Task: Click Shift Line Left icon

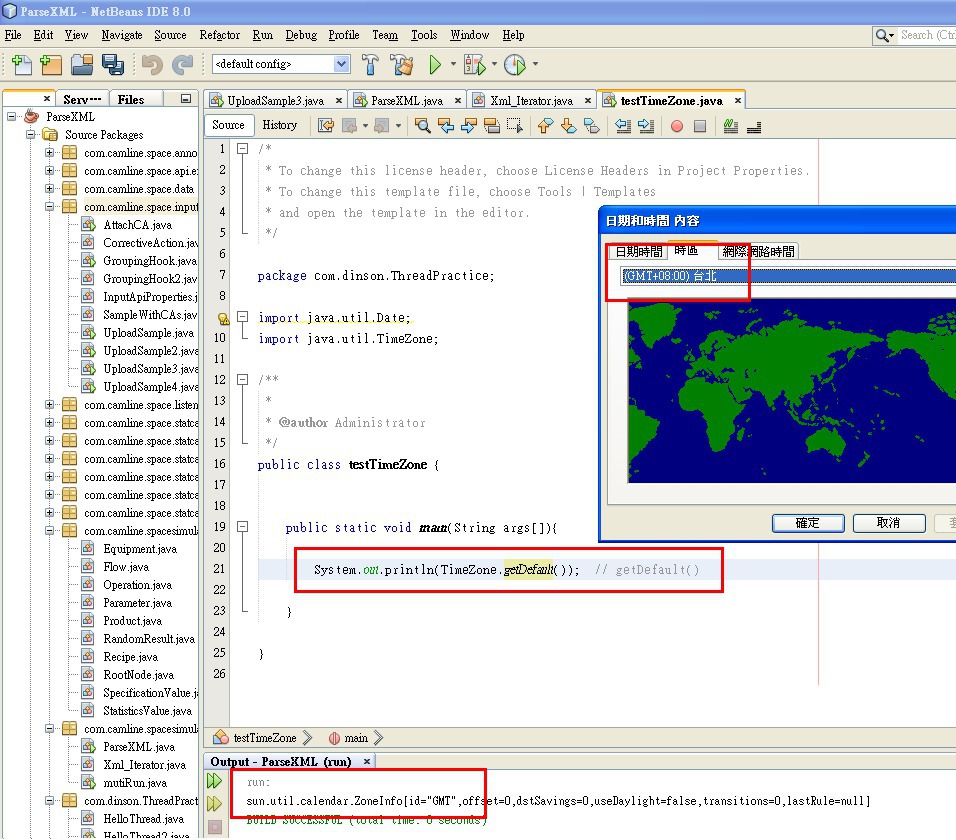Action: click(x=622, y=126)
